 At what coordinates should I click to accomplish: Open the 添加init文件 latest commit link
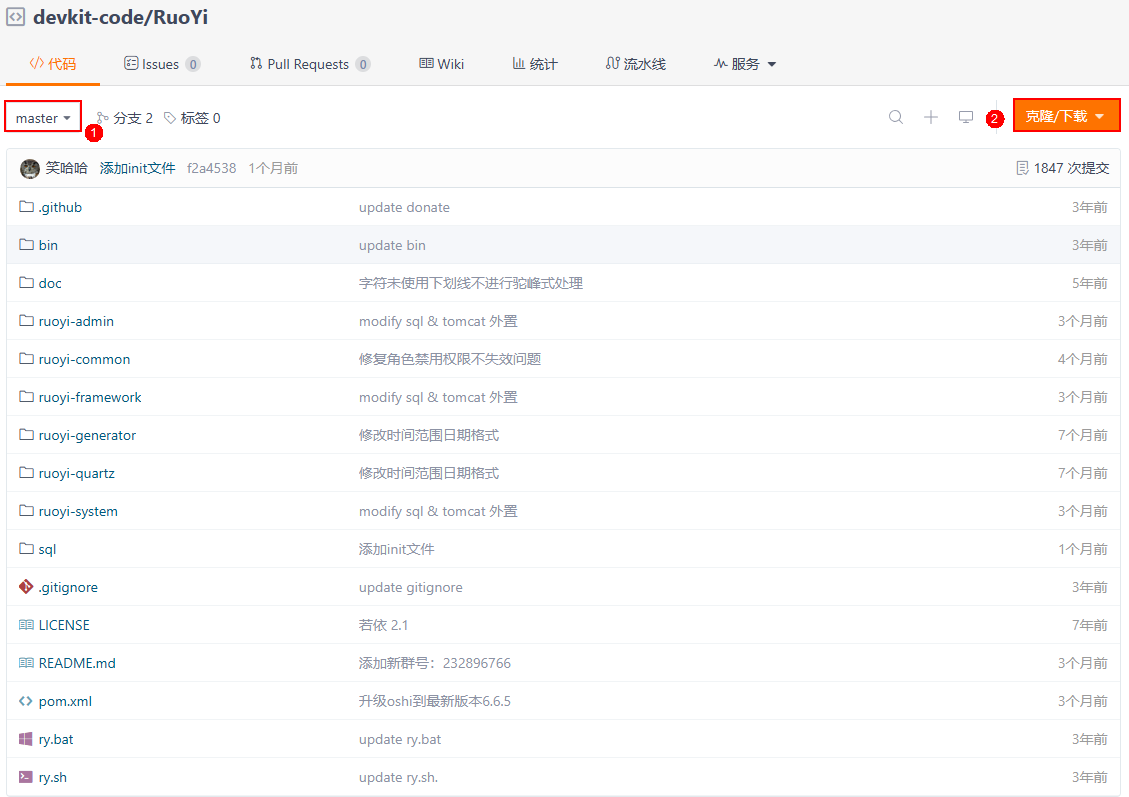[x=138, y=168]
